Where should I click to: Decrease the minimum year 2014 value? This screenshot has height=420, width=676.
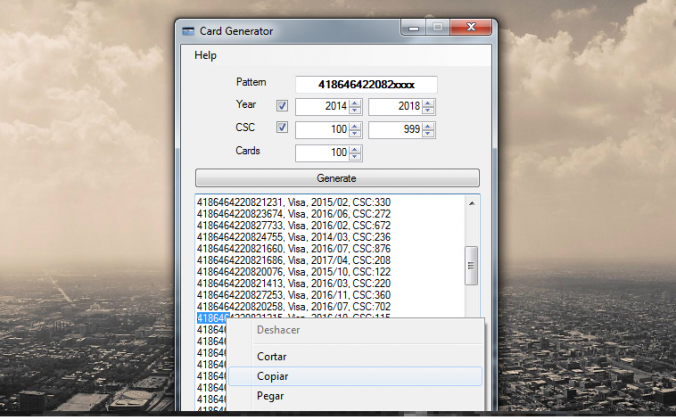click(355, 110)
